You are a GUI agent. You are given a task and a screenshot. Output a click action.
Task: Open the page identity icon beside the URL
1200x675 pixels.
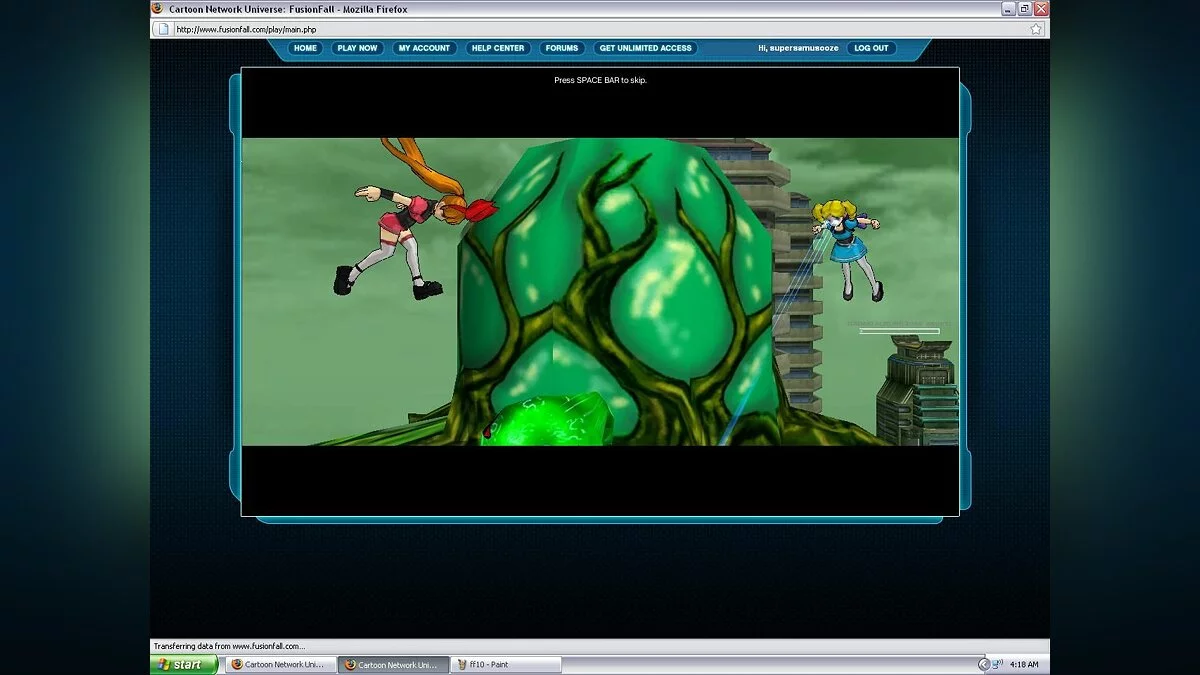coord(162,29)
